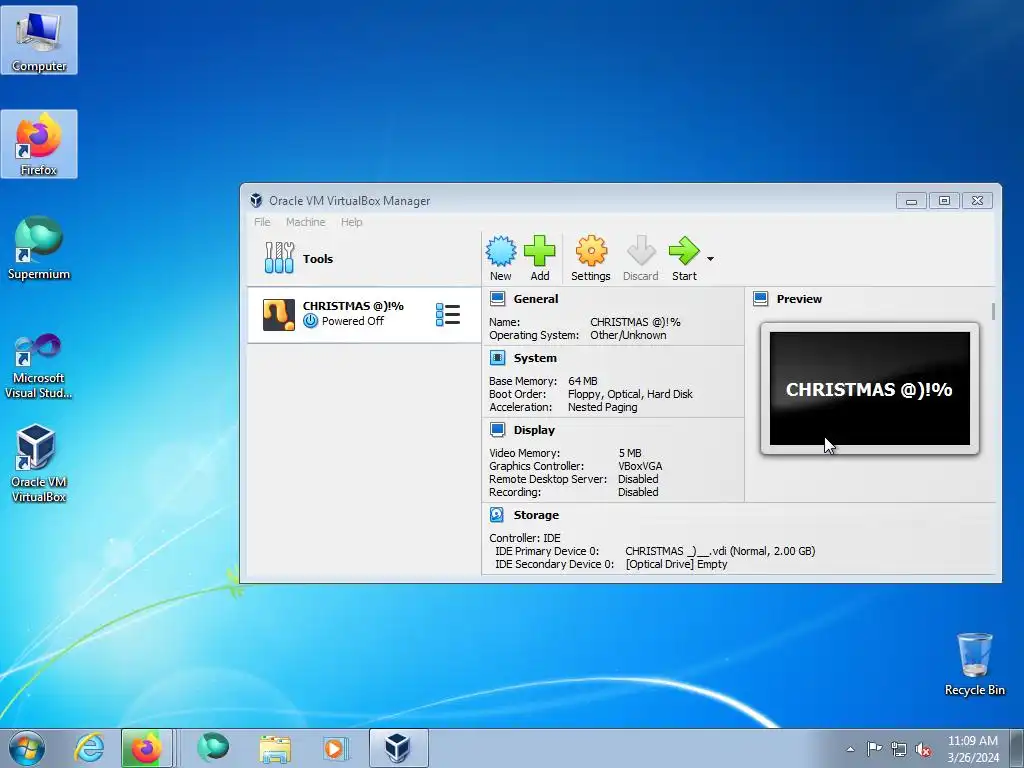The image size is (1024, 768).
Task: Click the General section monitor icon
Action: 498,299
